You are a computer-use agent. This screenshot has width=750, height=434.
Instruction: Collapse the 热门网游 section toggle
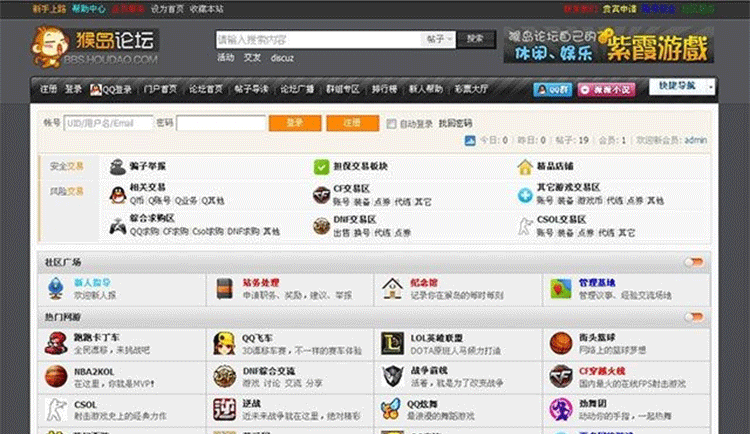pyautogui.click(x=694, y=317)
